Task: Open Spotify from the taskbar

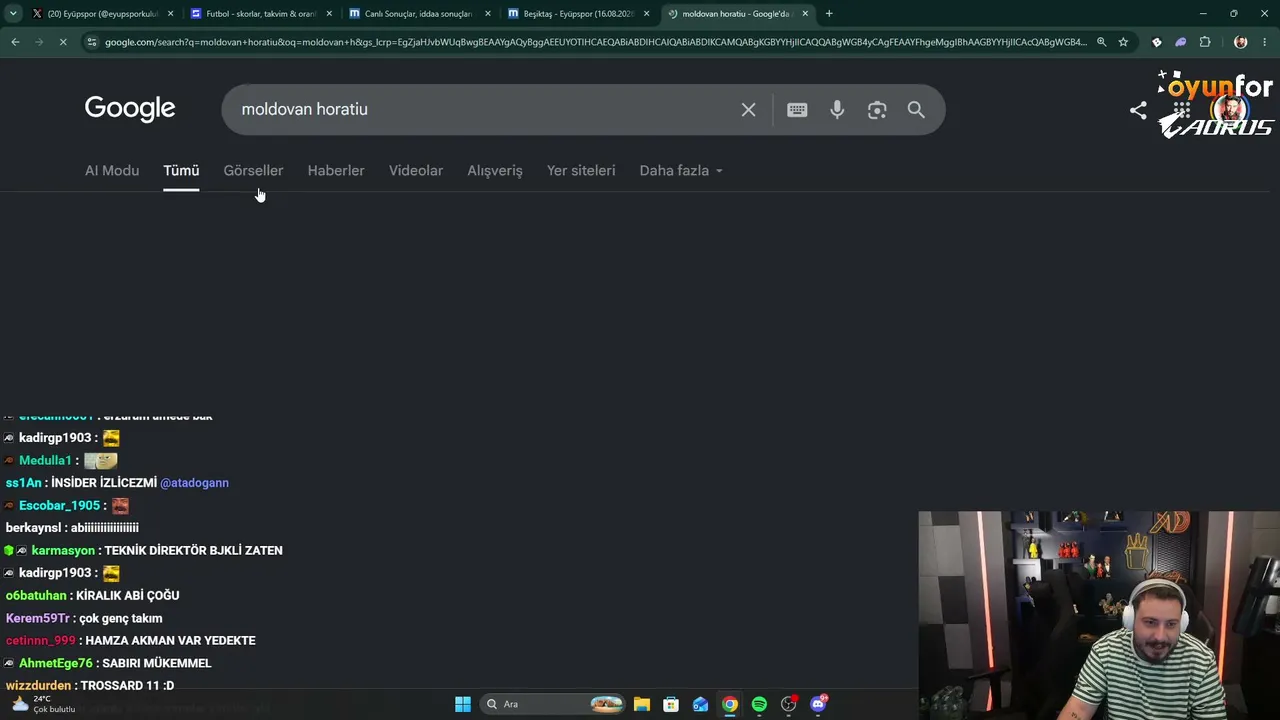Action: tap(759, 704)
